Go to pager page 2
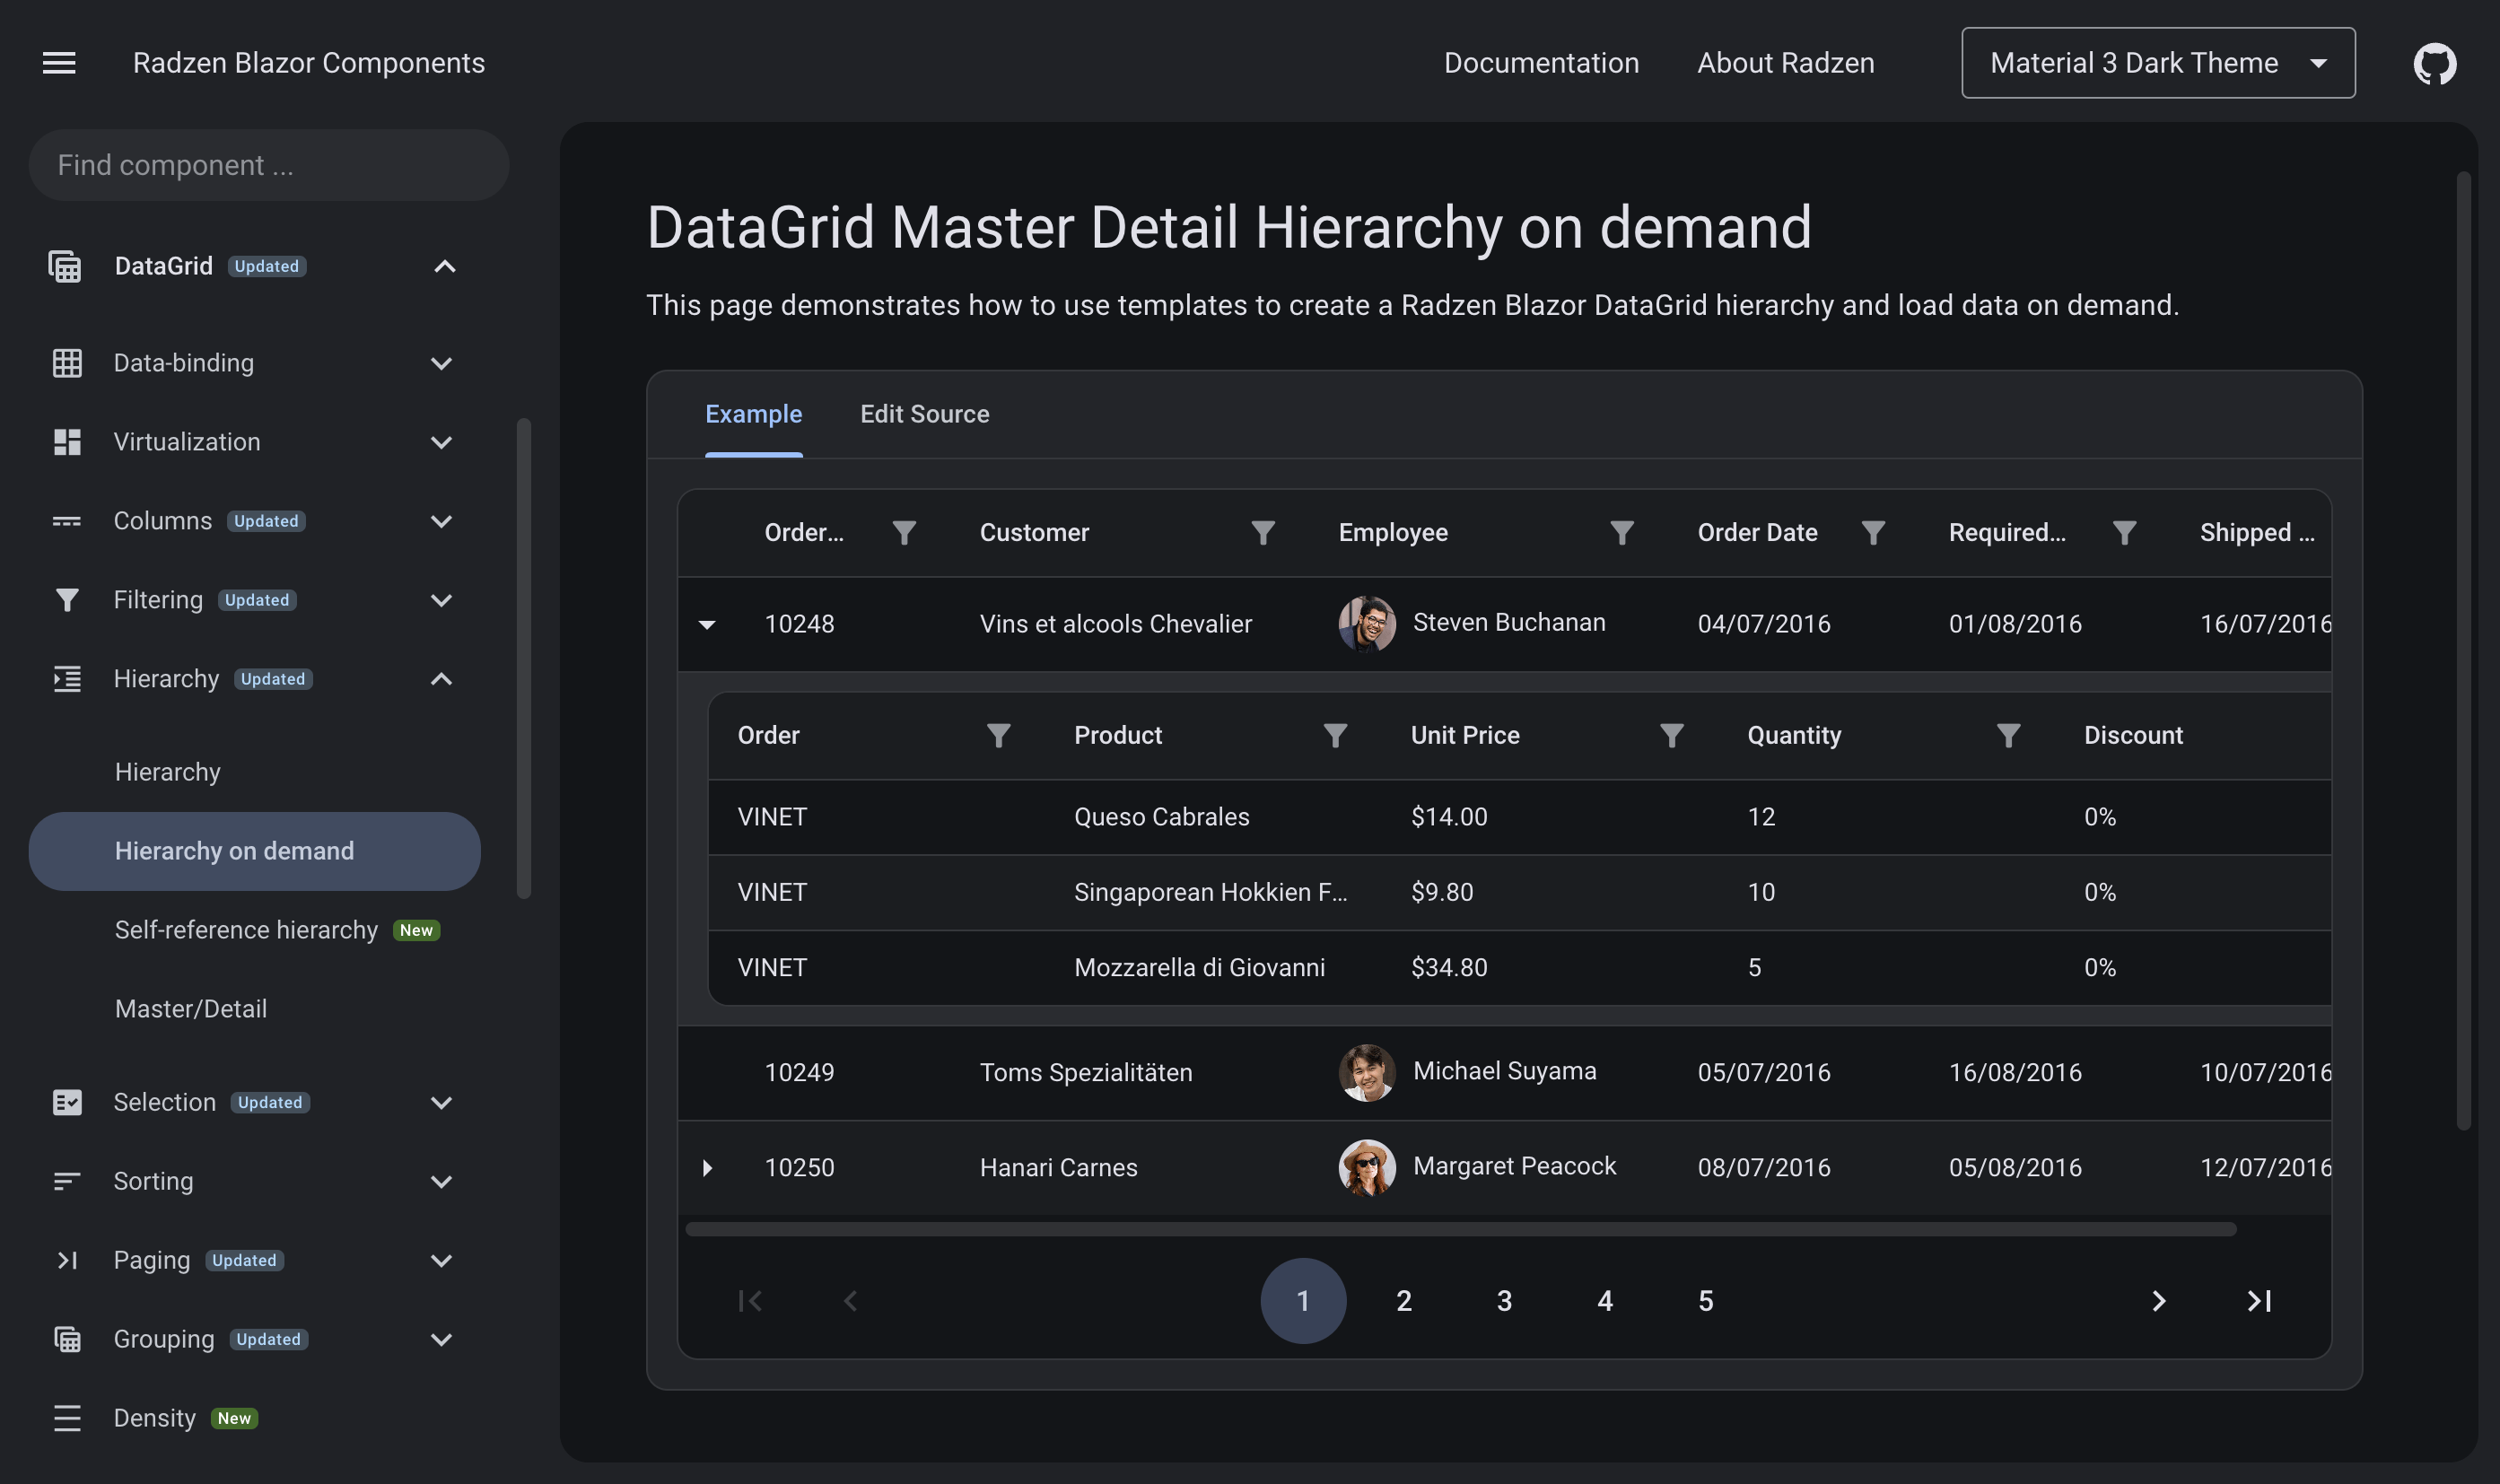The height and width of the screenshot is (1484, 2500). pos(1403,1301)
